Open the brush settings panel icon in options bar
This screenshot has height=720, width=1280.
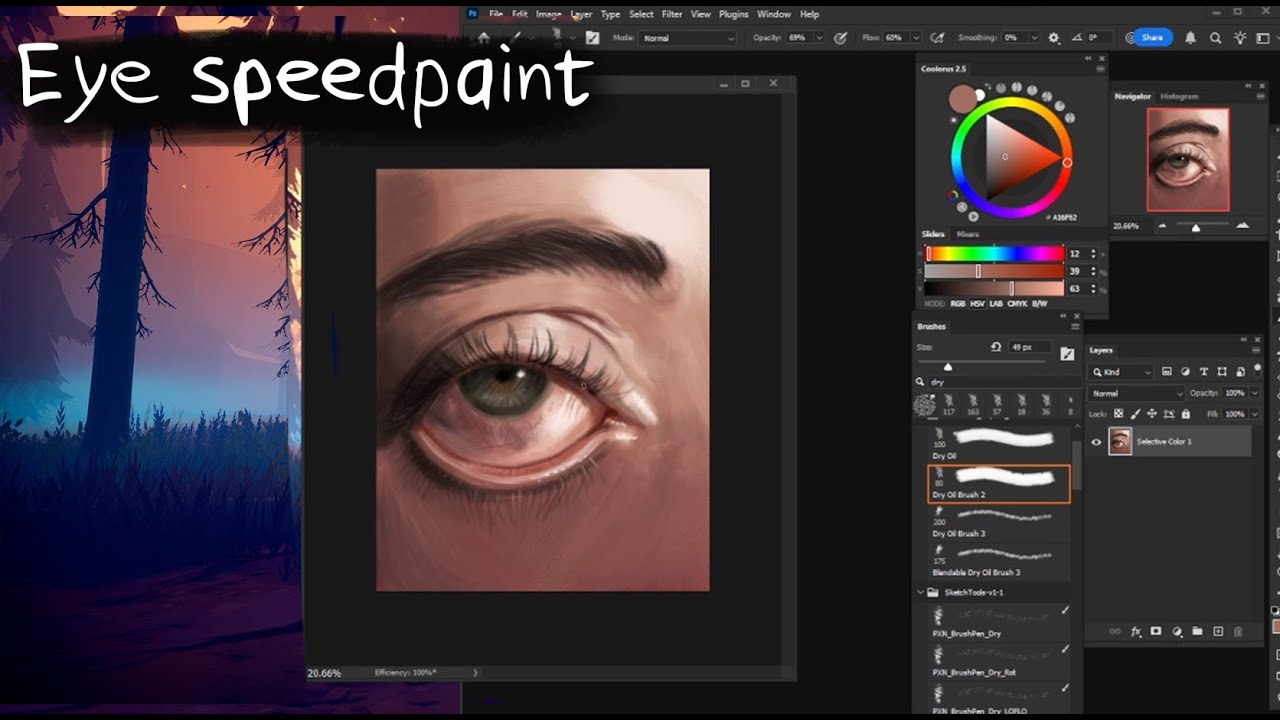click(593, 38)
